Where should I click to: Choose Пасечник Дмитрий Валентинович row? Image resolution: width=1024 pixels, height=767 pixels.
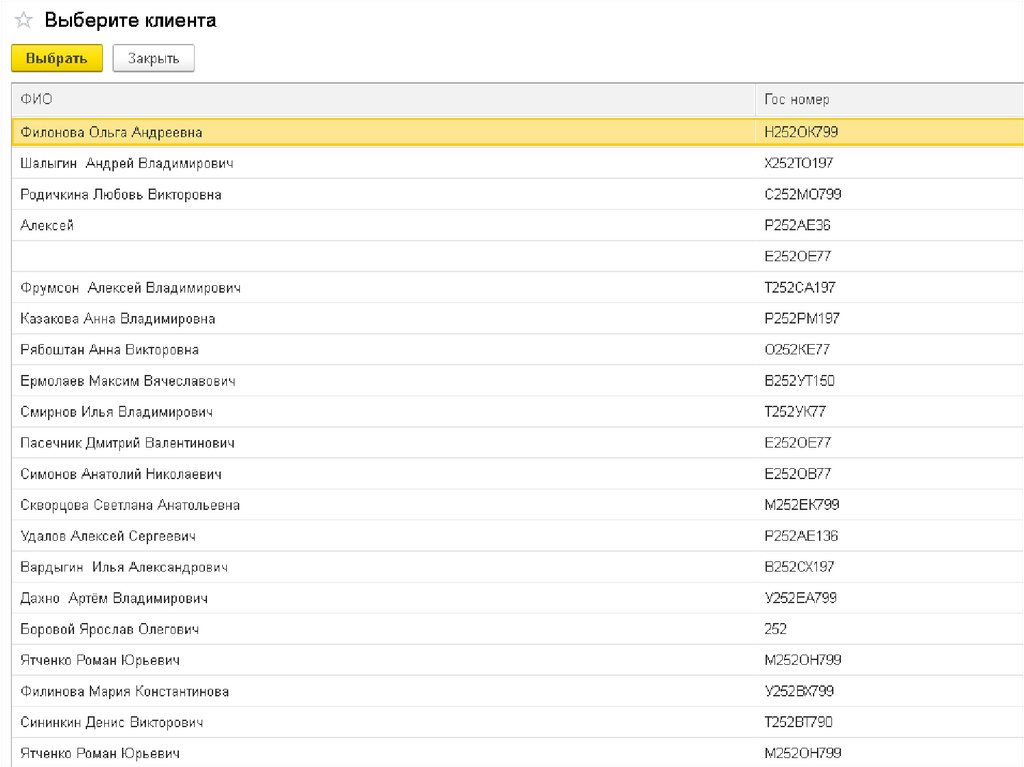tap(127, 443)
